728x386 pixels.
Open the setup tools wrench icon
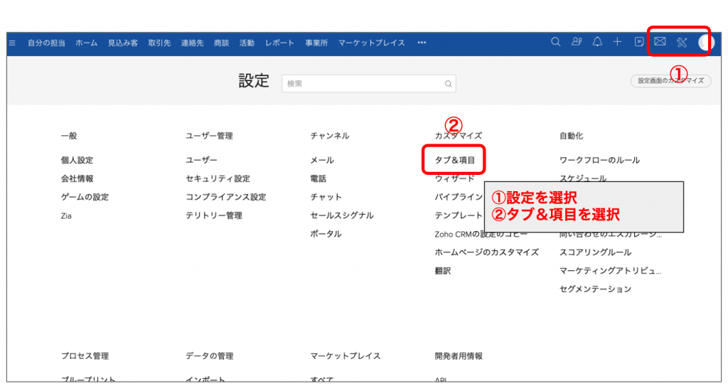tap(681, 43)
